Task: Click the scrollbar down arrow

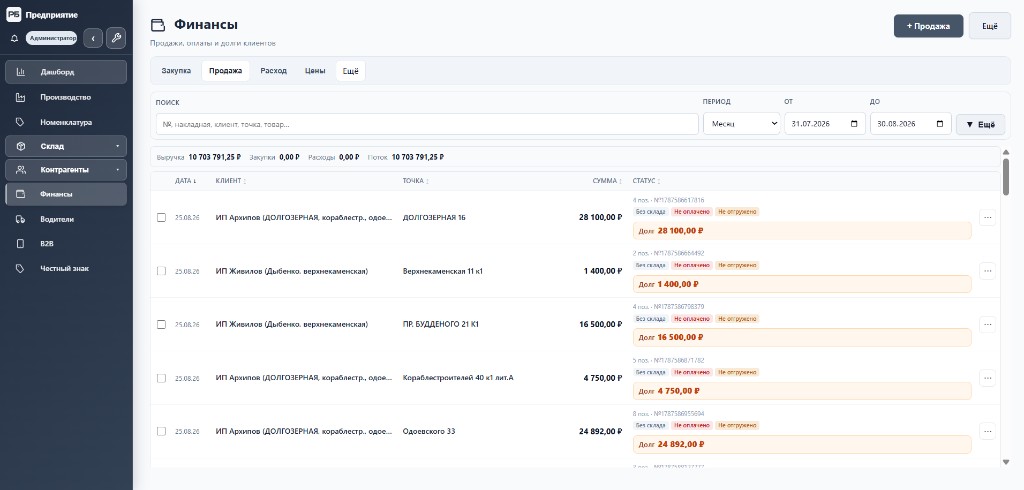Action: [x=1006, y=463]
